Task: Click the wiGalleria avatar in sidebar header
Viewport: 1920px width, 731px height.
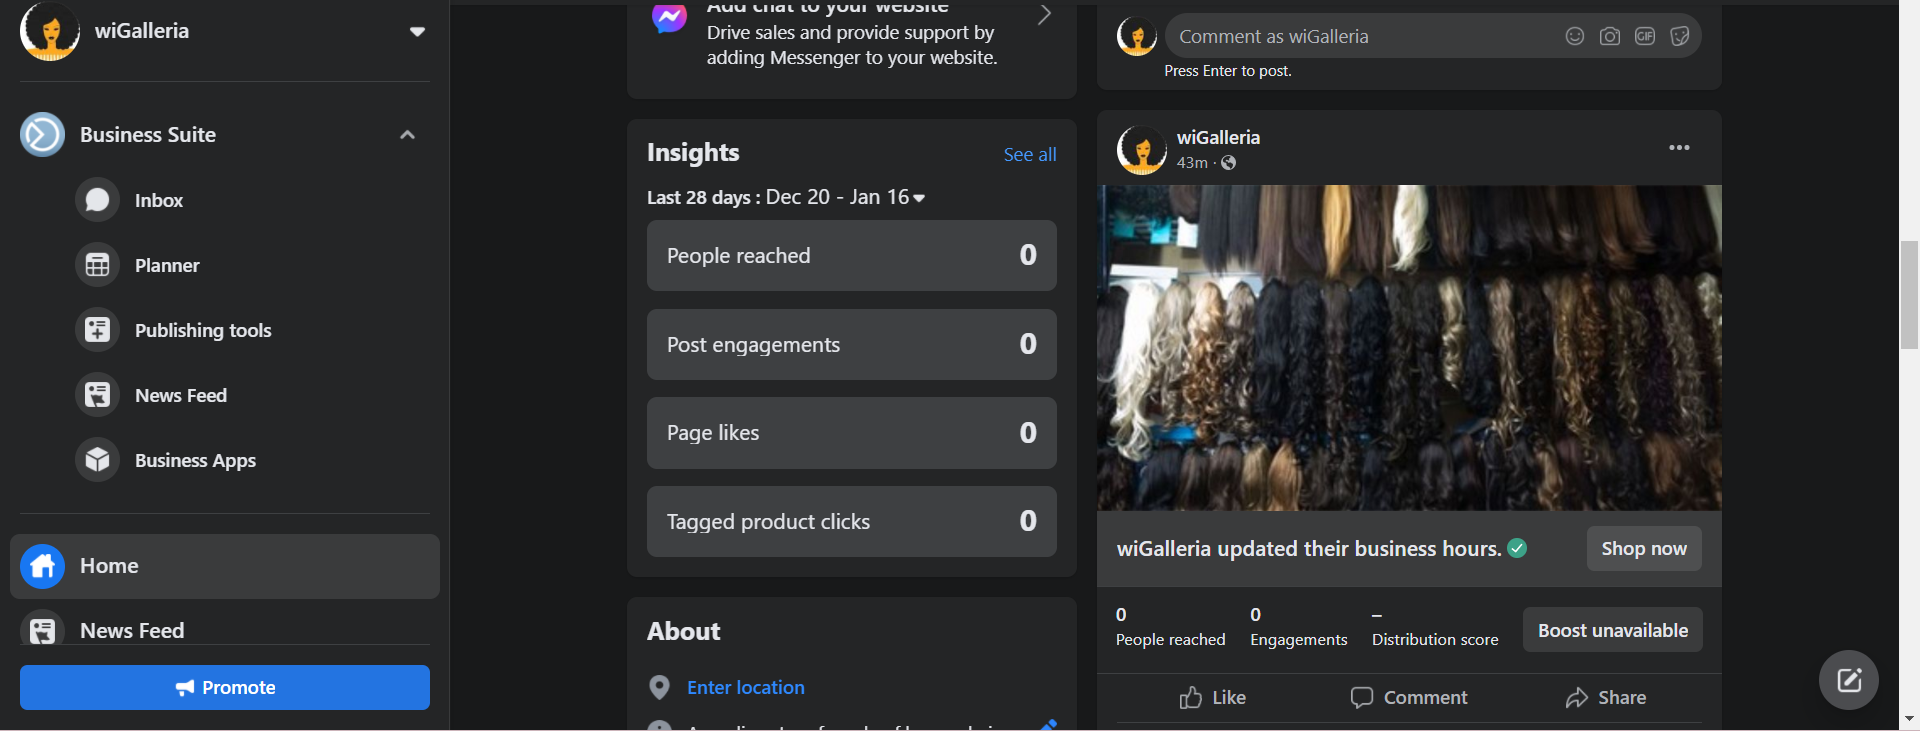Action: tap(50, 31)
